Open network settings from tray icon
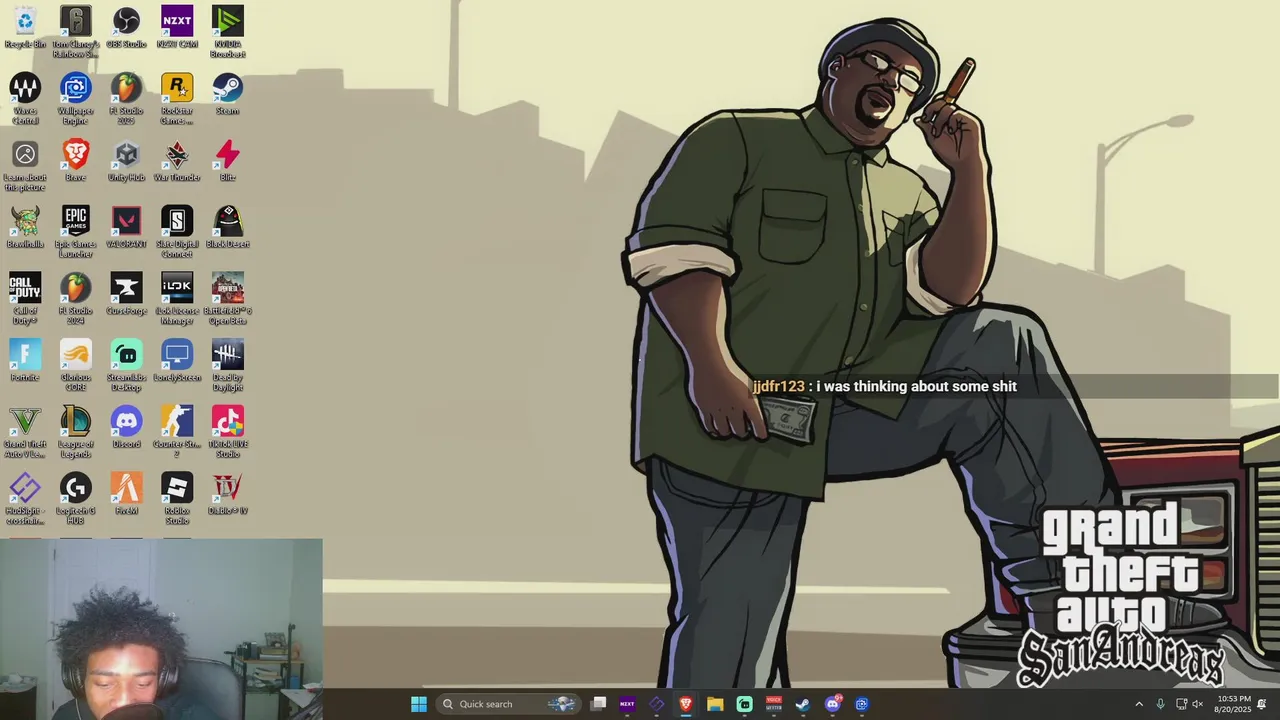 click(1181, 704)
